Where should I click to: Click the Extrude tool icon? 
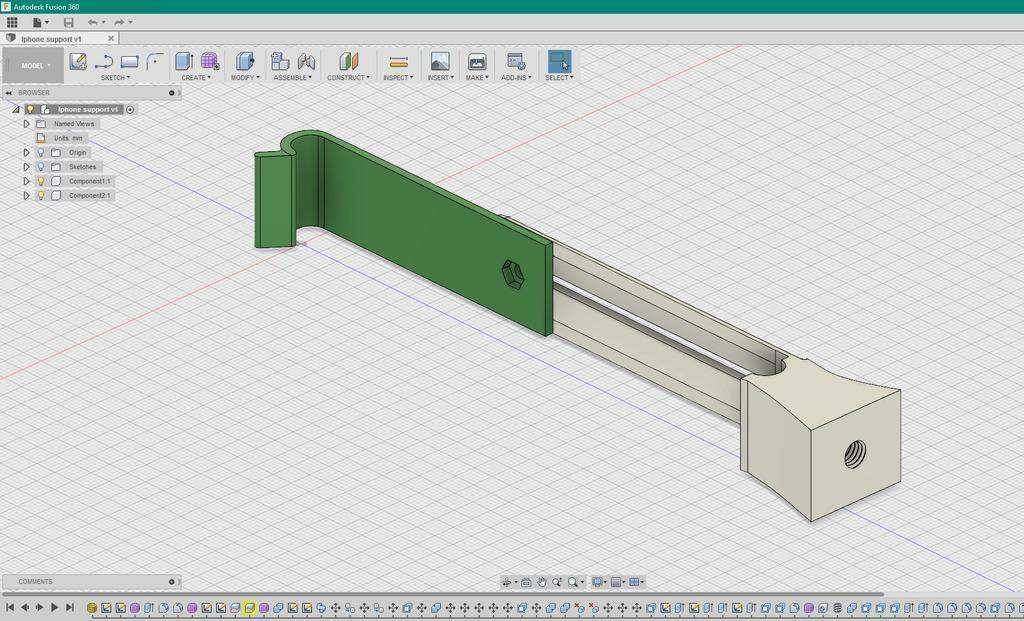[184, 61]
